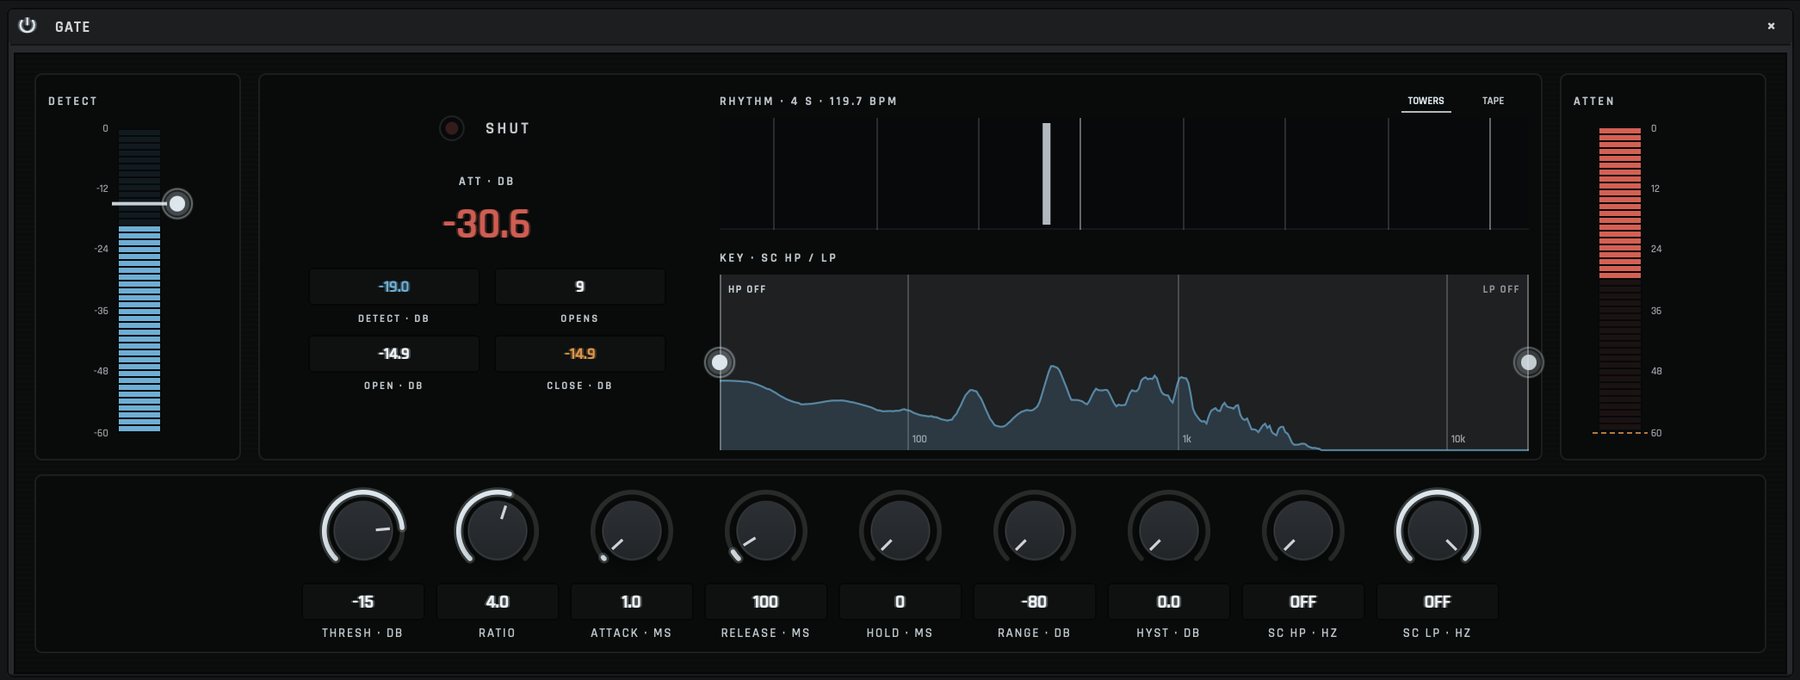Select the 0.0 hysteresis value field

(1168, 602)
